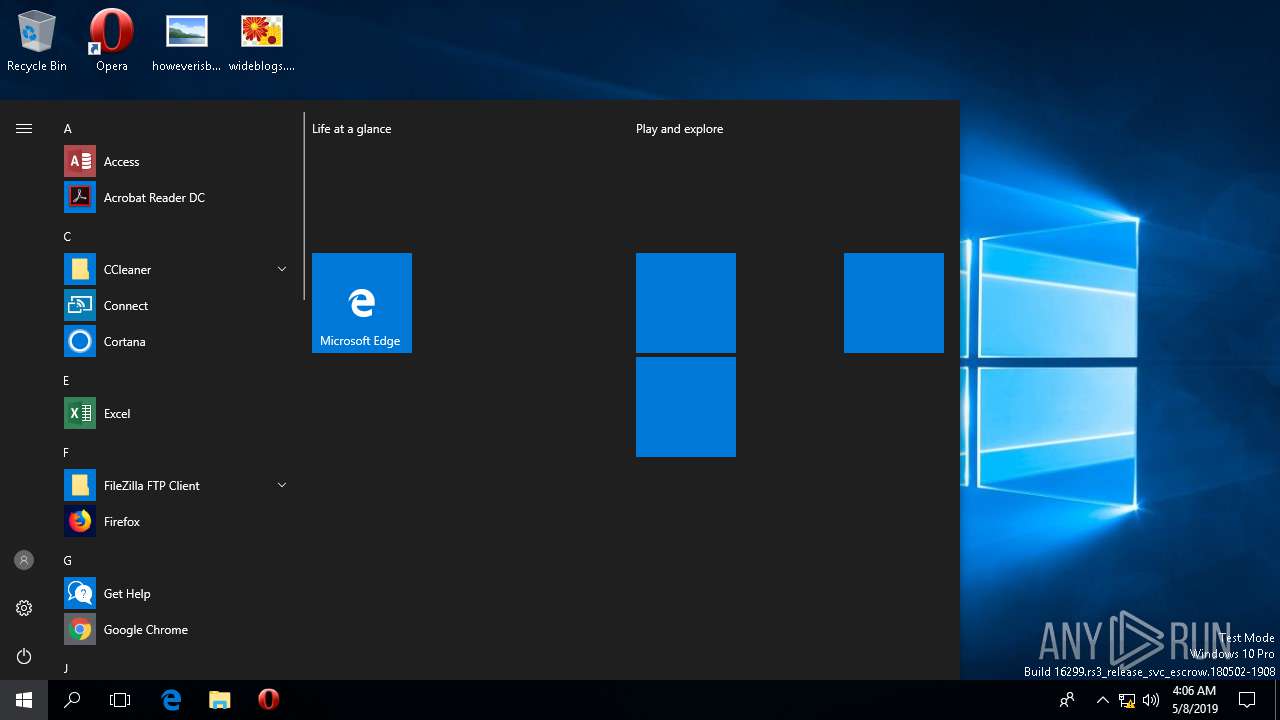Open Cortana from the app list
This screenshot has width=1280, height=720.
click(176, 342)
